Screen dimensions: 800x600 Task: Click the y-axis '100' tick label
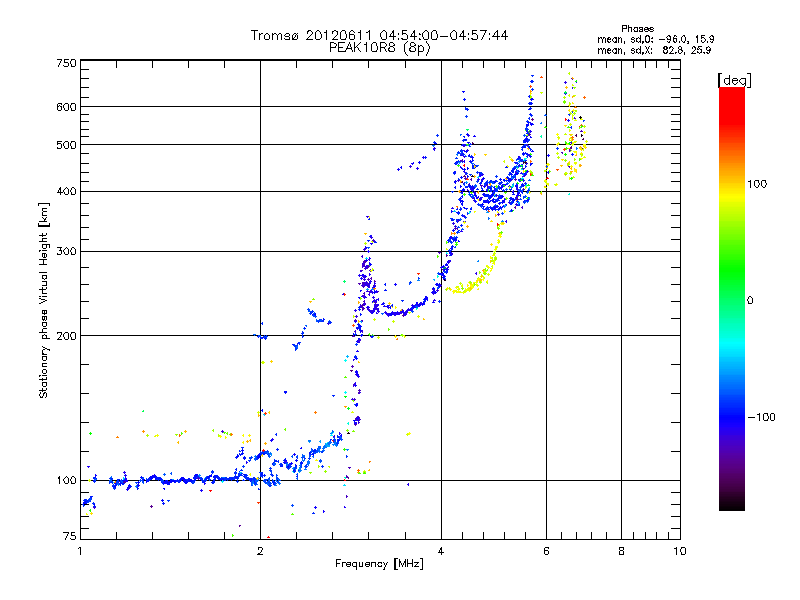(x=67, y=480)
